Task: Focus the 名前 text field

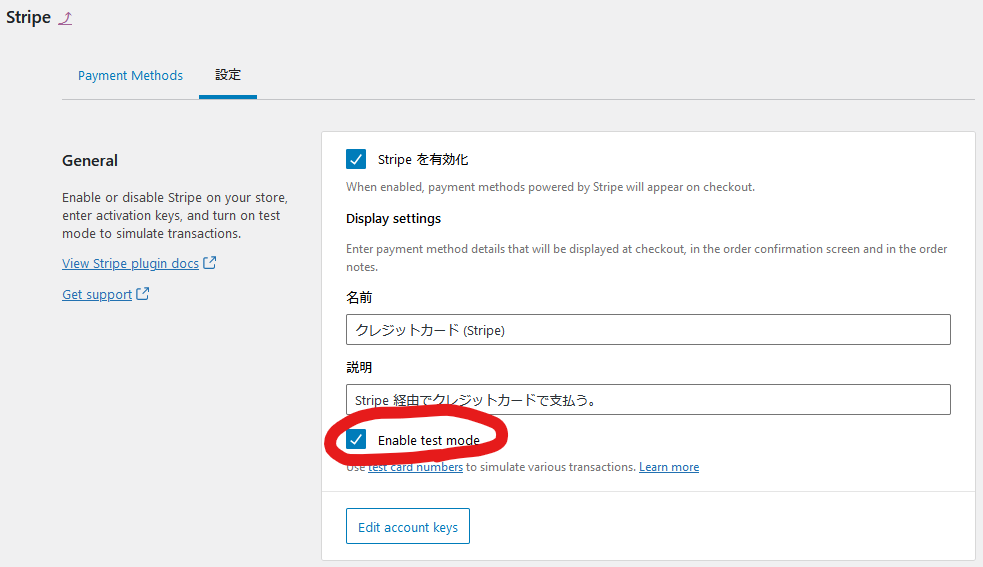Action: coord(648,329)
